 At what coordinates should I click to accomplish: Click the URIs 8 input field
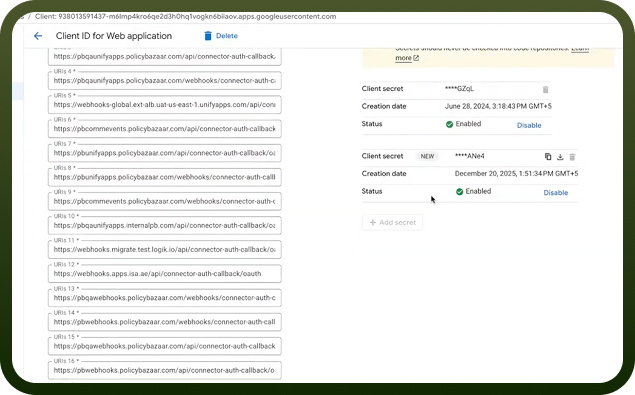[164, 177]
